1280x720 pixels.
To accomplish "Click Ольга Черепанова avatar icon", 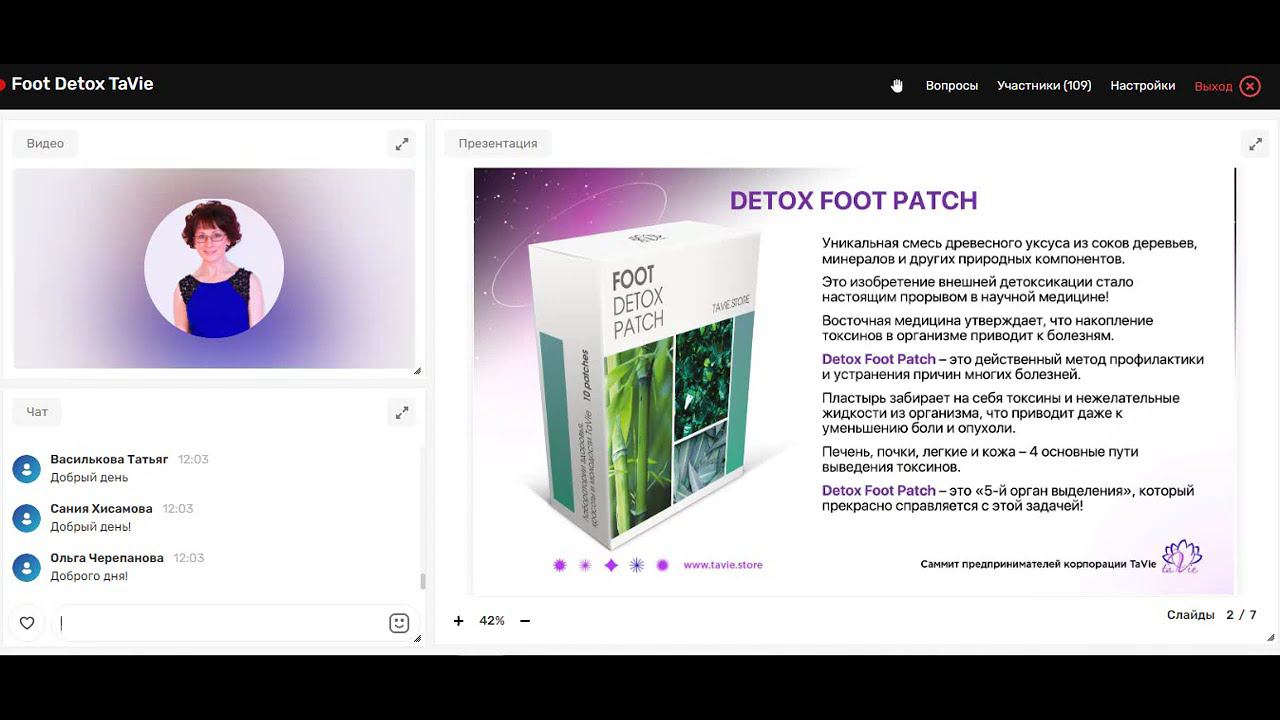I will 26,567.
